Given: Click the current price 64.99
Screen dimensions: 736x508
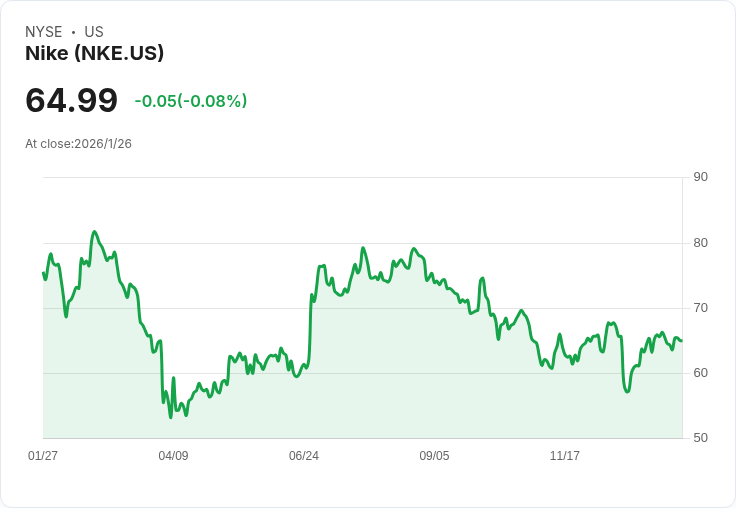Looking at the screenshot, I should (x=71, y=100).
